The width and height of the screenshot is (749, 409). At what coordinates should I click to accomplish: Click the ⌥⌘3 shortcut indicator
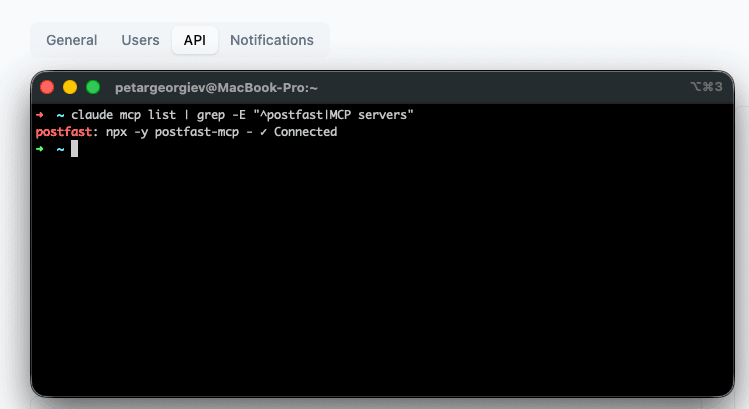click(706, 86)
